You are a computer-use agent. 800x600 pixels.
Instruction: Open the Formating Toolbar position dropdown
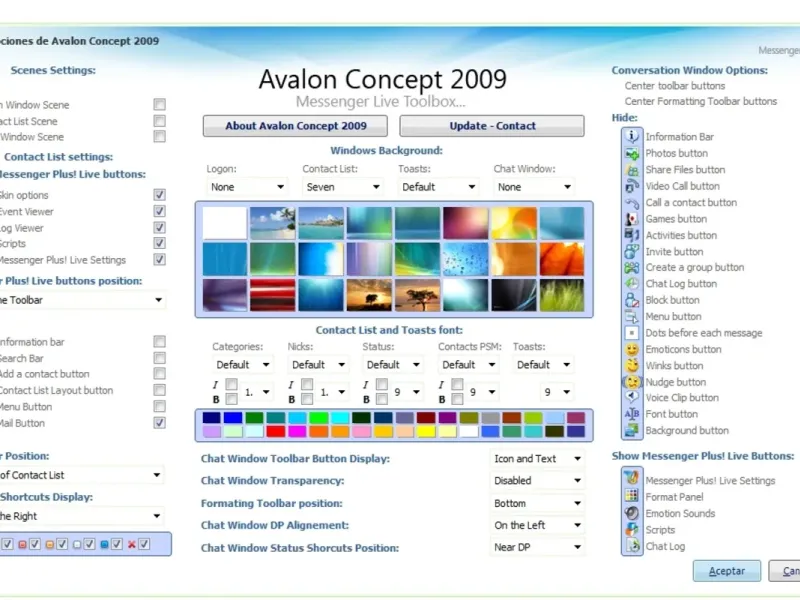pyautogui.click(x=537, y=503)
